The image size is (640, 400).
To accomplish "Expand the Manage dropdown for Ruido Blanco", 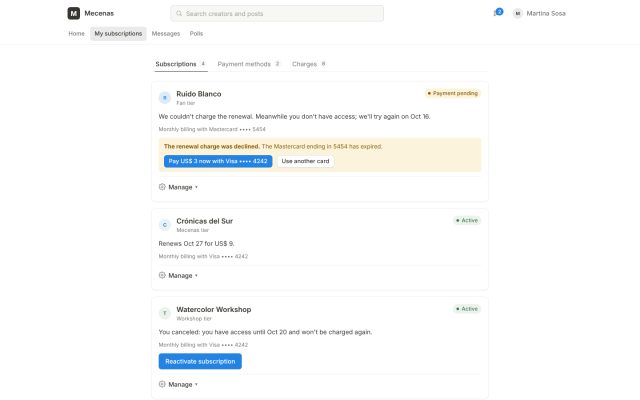I will tap(178, 187).
